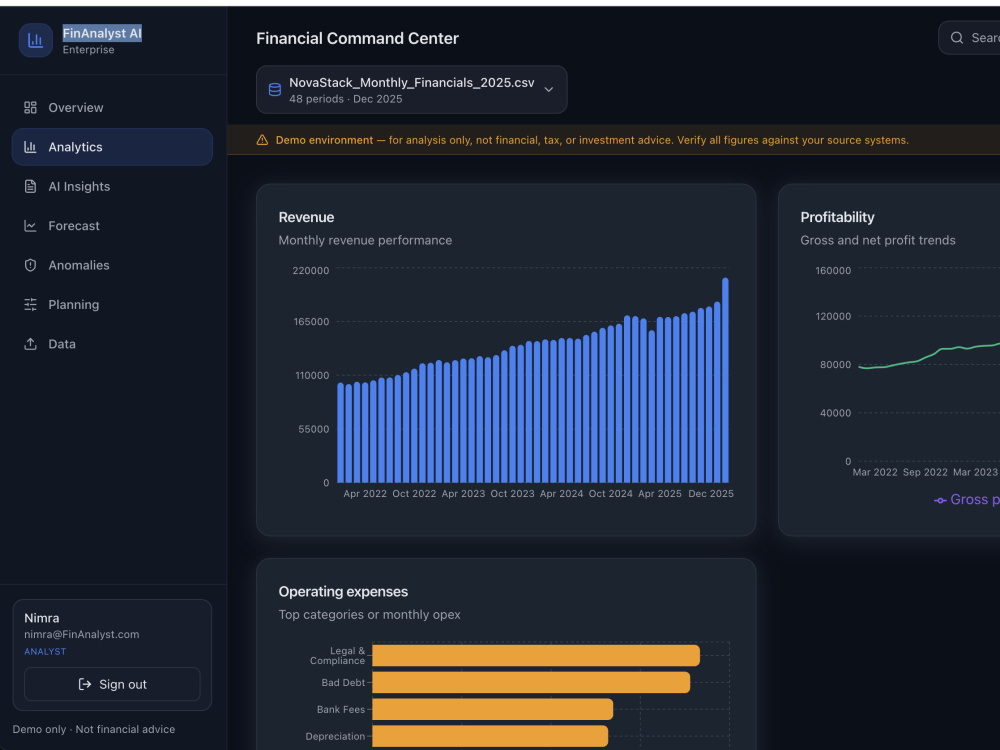Click the database icon beside NovaStack file
This screenshot has height=750, width=1000.
(275, 90)
